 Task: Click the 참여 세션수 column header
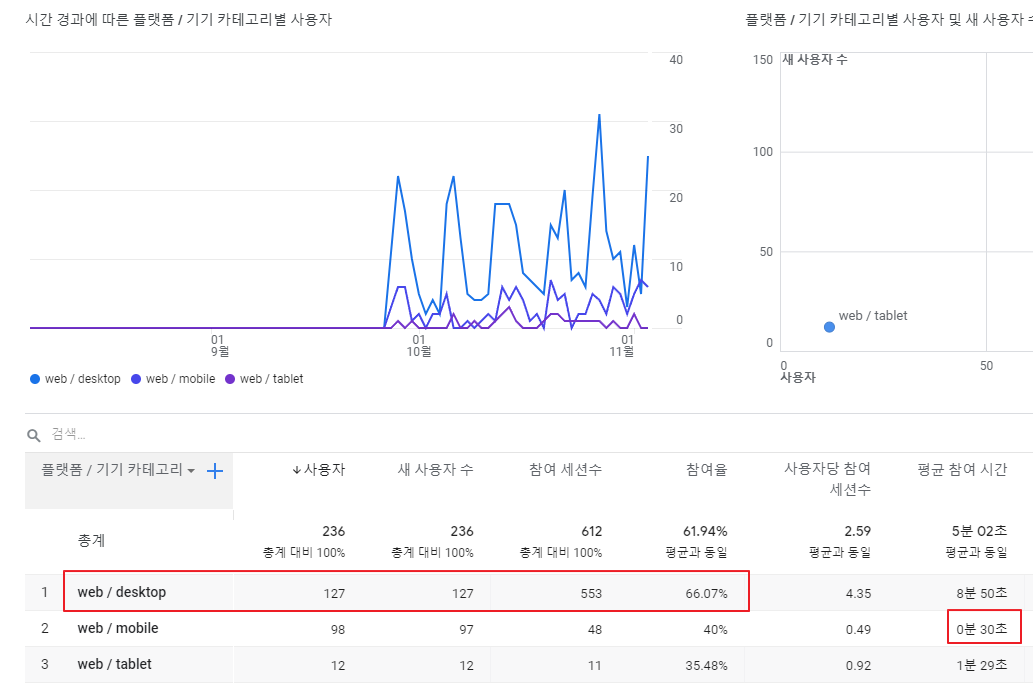(565, 470)
